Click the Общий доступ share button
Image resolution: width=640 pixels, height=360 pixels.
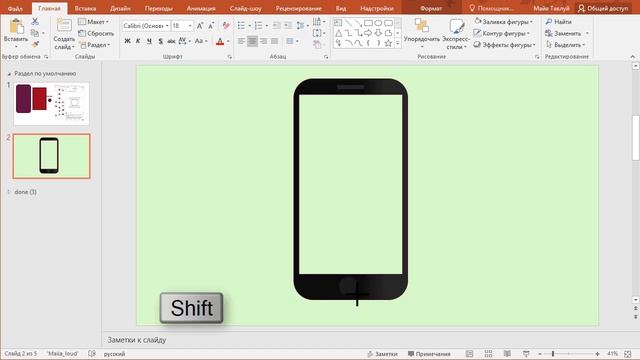coord(603,8)
